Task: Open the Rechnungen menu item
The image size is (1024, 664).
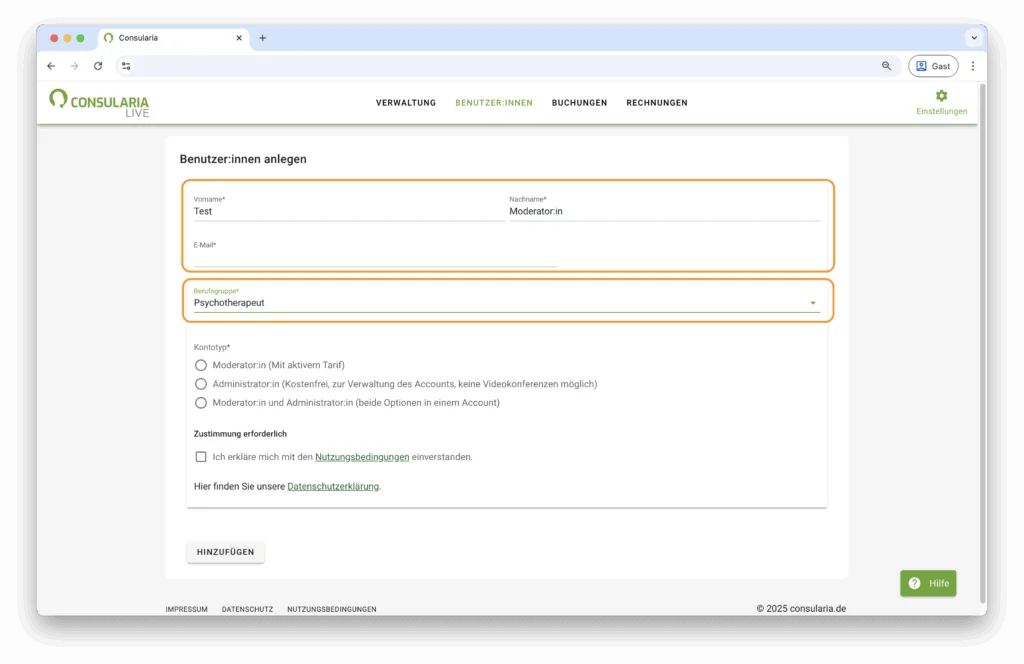Action: pos(656,103)
